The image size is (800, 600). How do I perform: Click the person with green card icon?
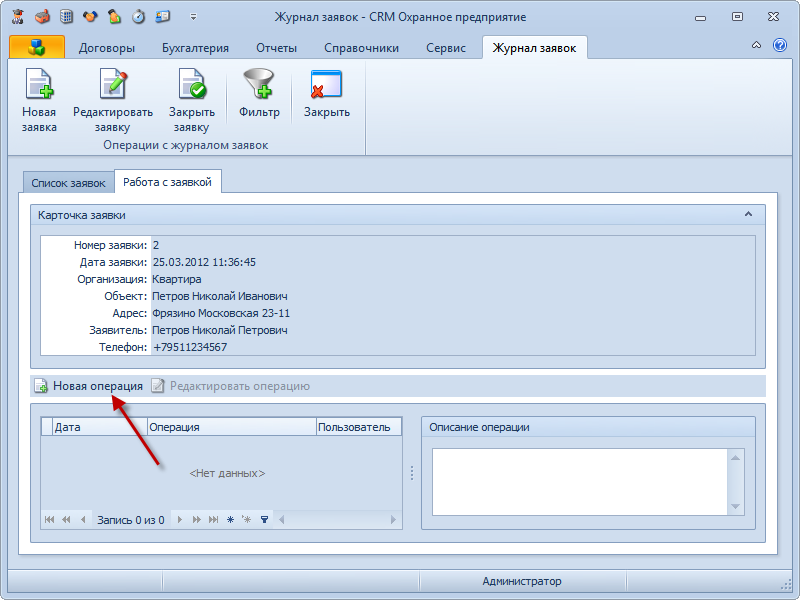tap(114, 16)
